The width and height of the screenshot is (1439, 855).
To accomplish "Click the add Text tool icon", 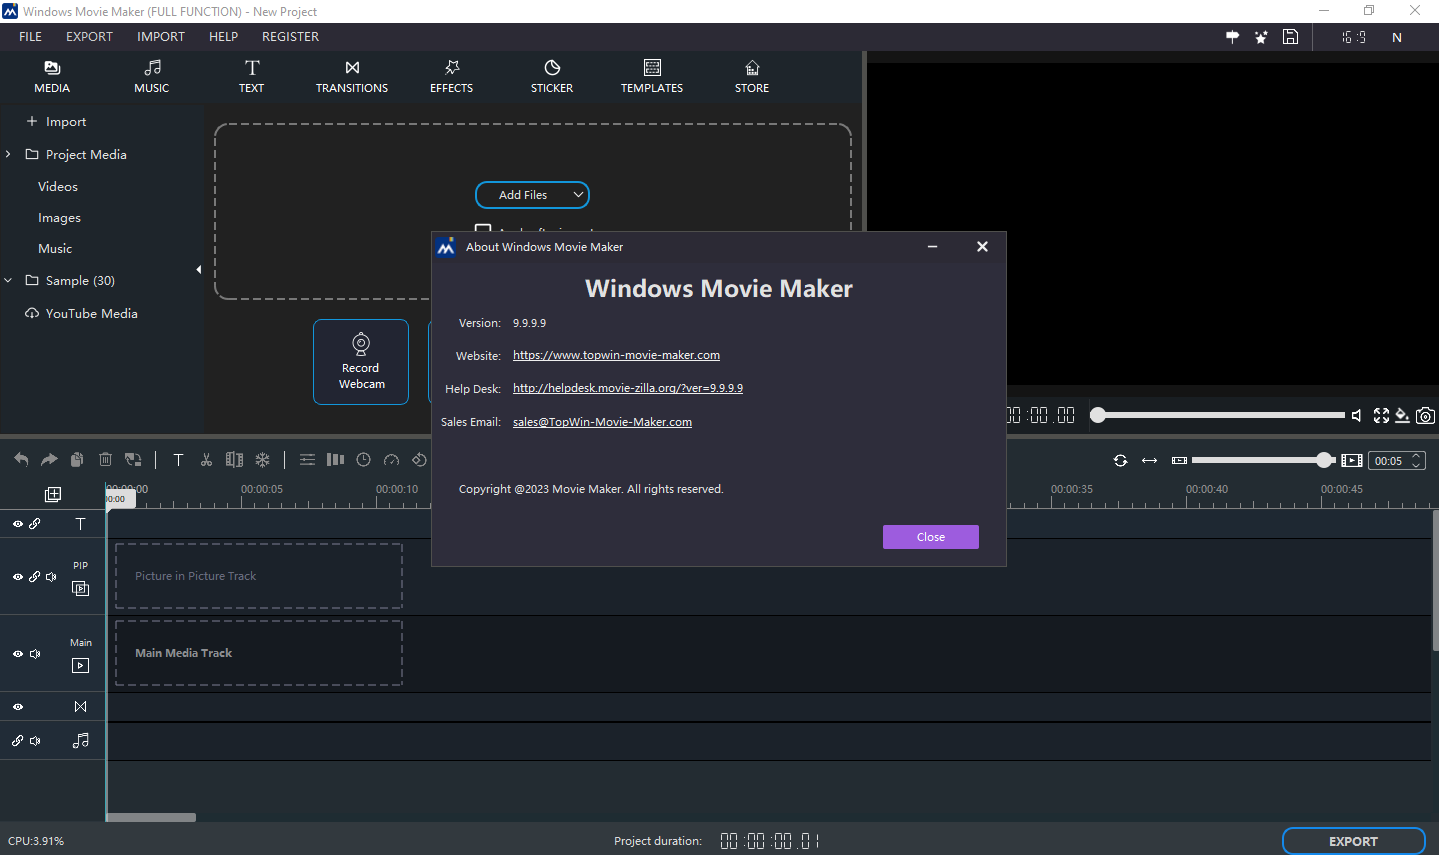I will [178, 460].
